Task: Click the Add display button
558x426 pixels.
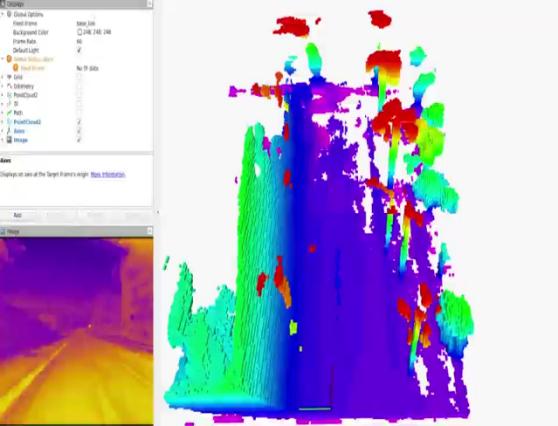Action: (x=17, y=215)
